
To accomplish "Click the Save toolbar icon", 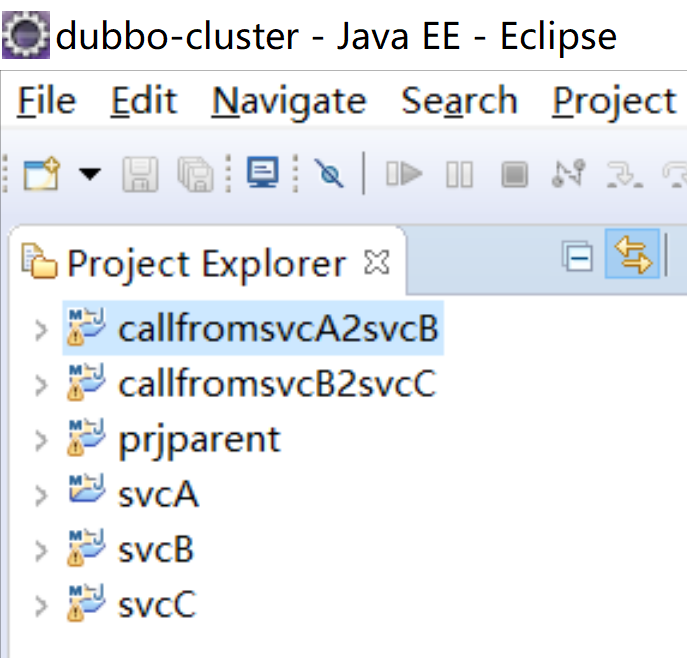I will (139, 175).
